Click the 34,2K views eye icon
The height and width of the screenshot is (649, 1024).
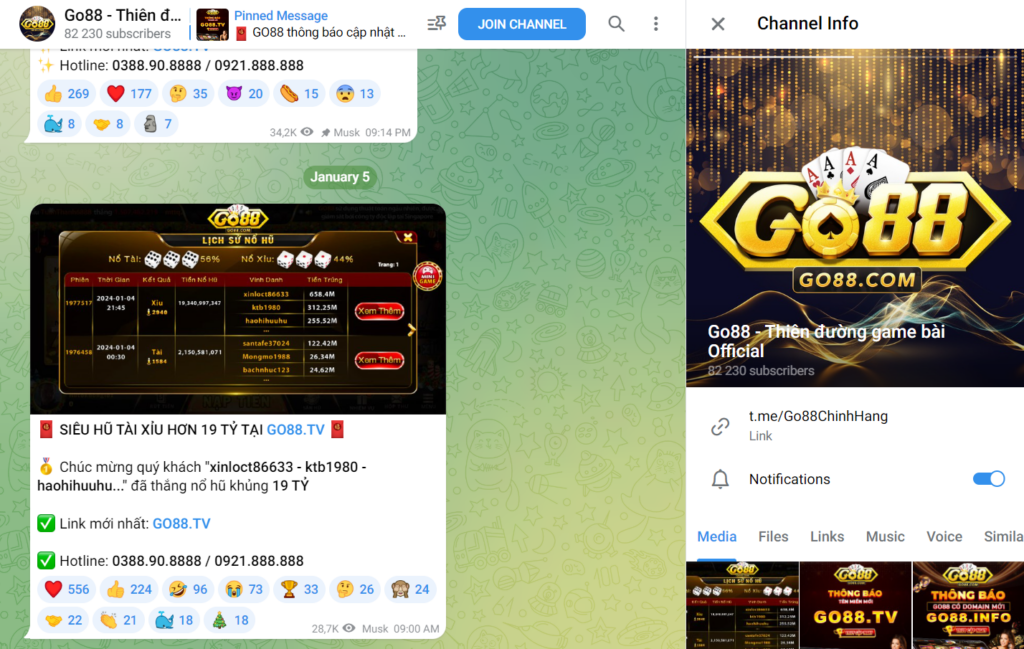tap(306, 132)
